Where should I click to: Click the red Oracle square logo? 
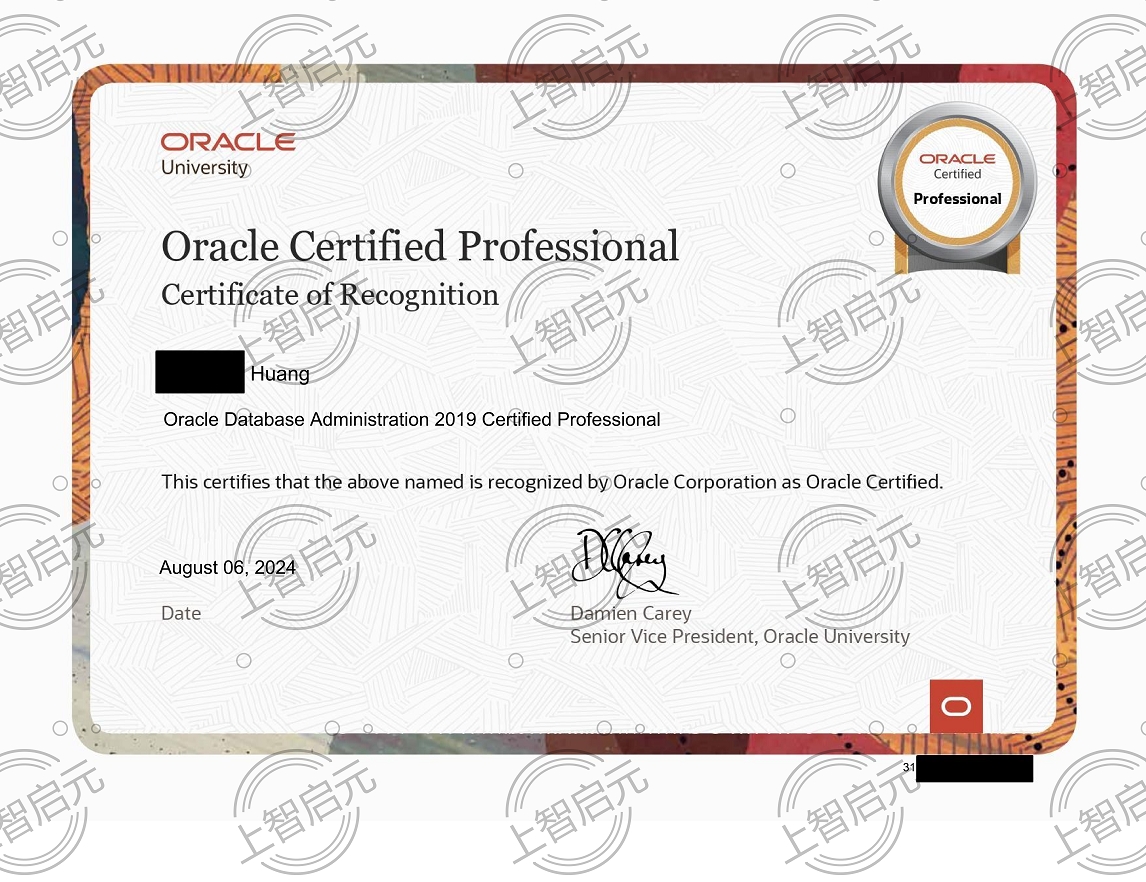[x=956, y=706]
